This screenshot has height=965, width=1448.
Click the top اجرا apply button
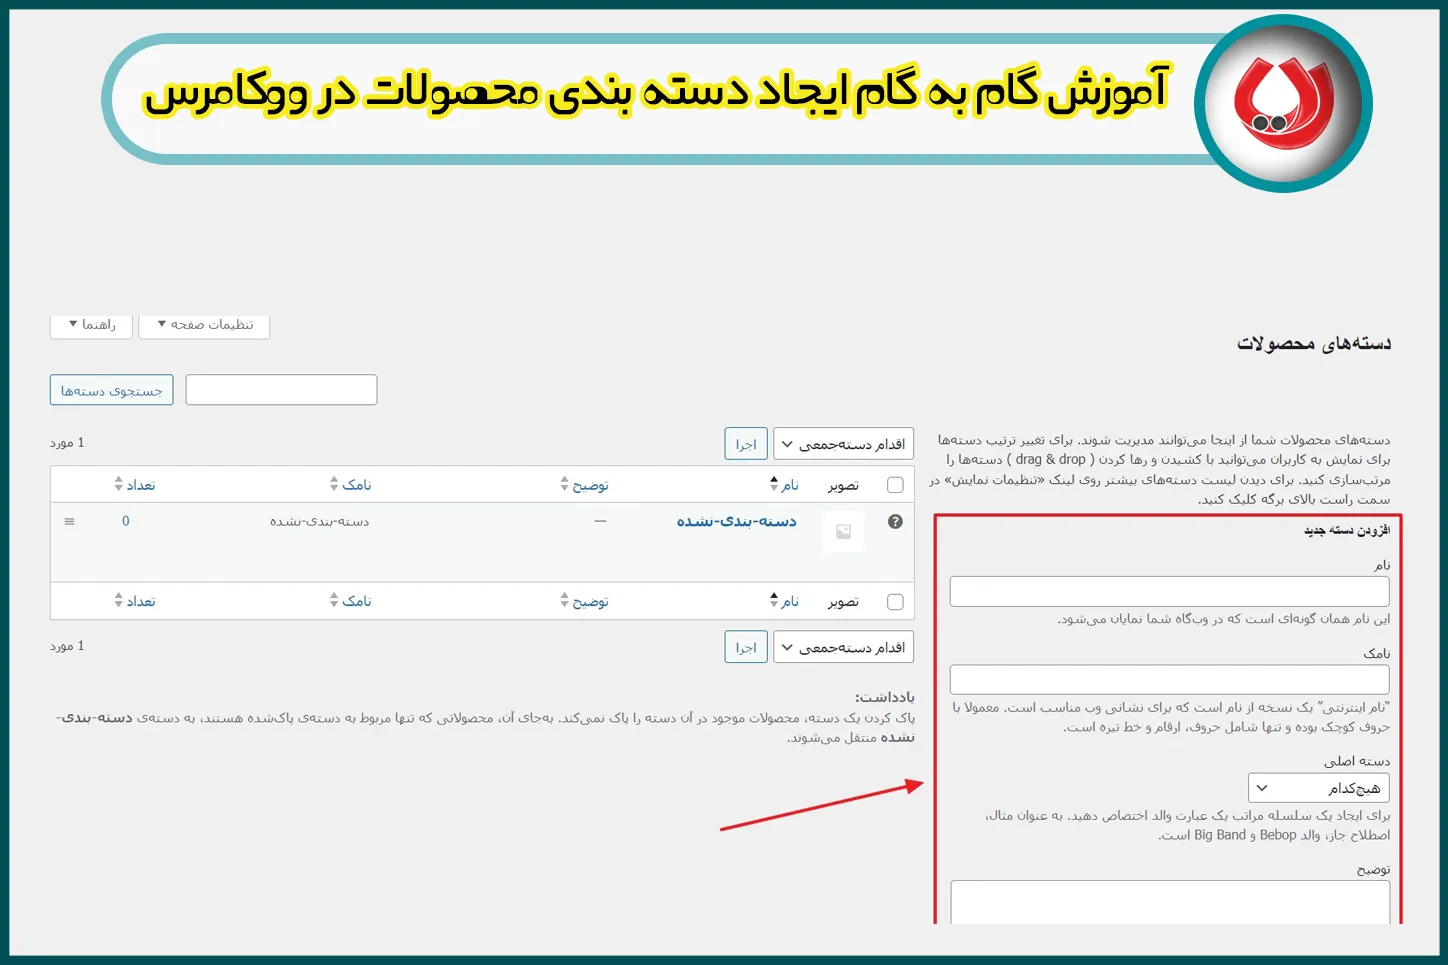[746, 444]
